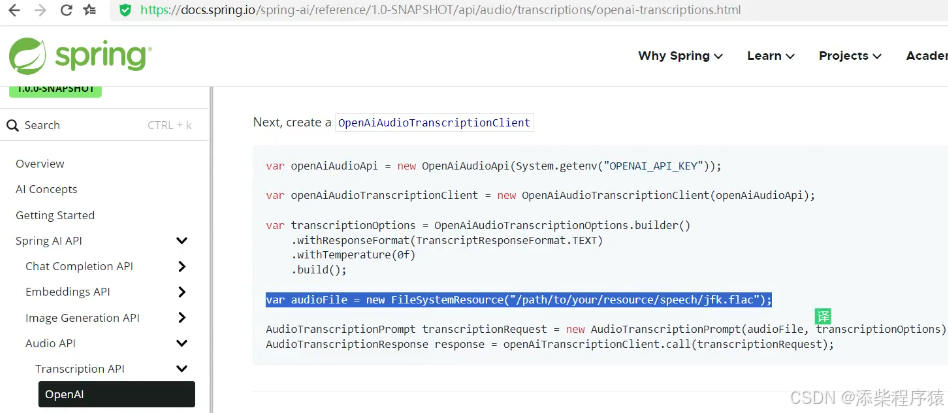Viewport: 948px width, 413px height.
Task: Collapse the Transcription API chevron
Action: (181, 369)
